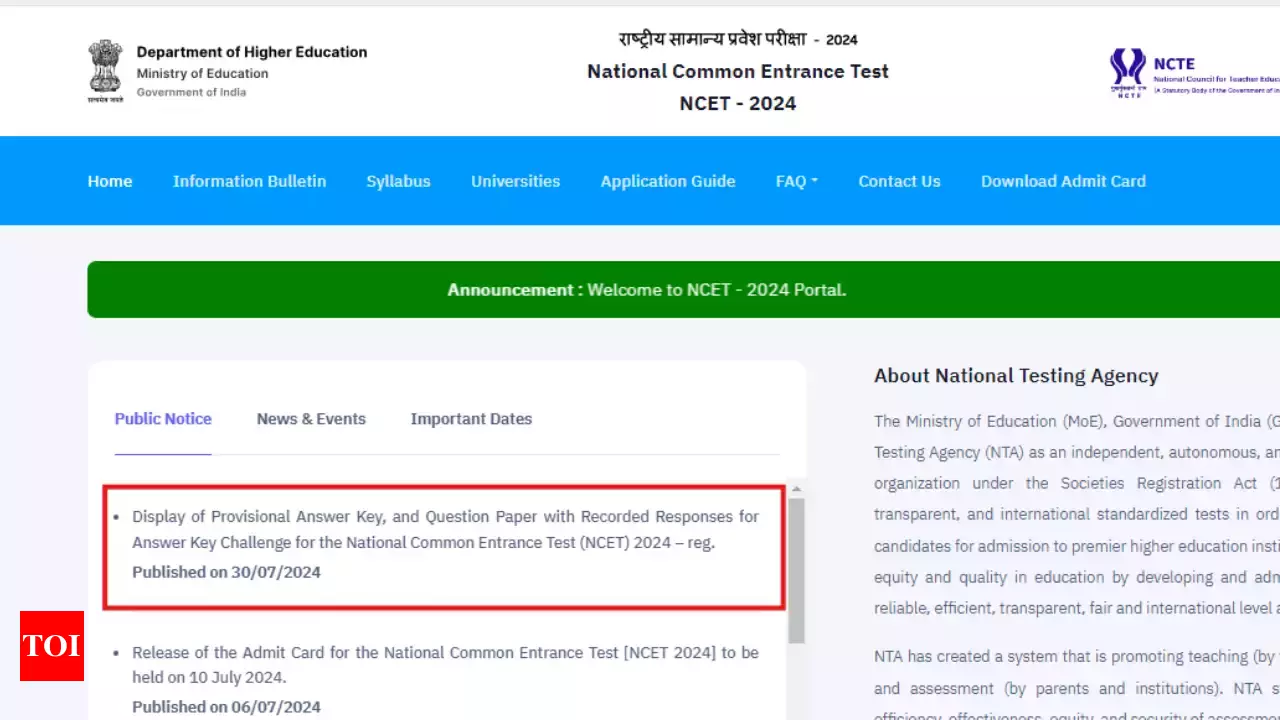Select the Public Notice tab

click(163, 419)
